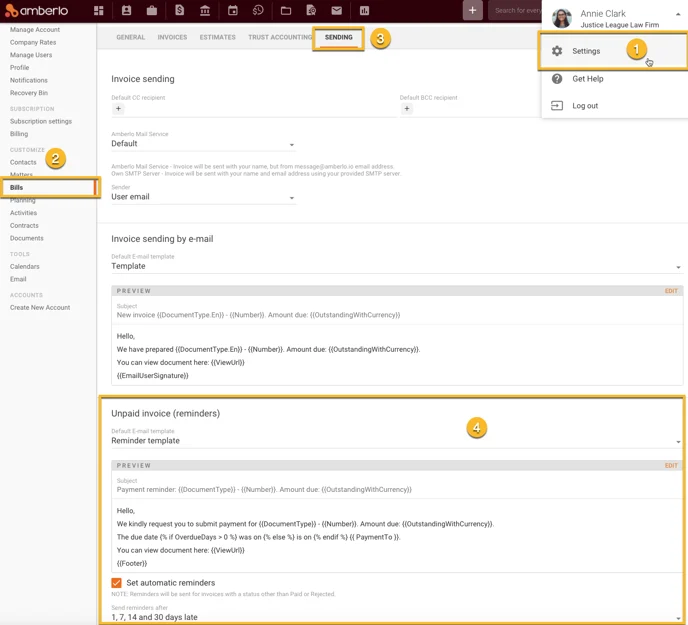Open the Contacts icon in top bar
This screenshot has height=625, width=688.
pos(126,11)
